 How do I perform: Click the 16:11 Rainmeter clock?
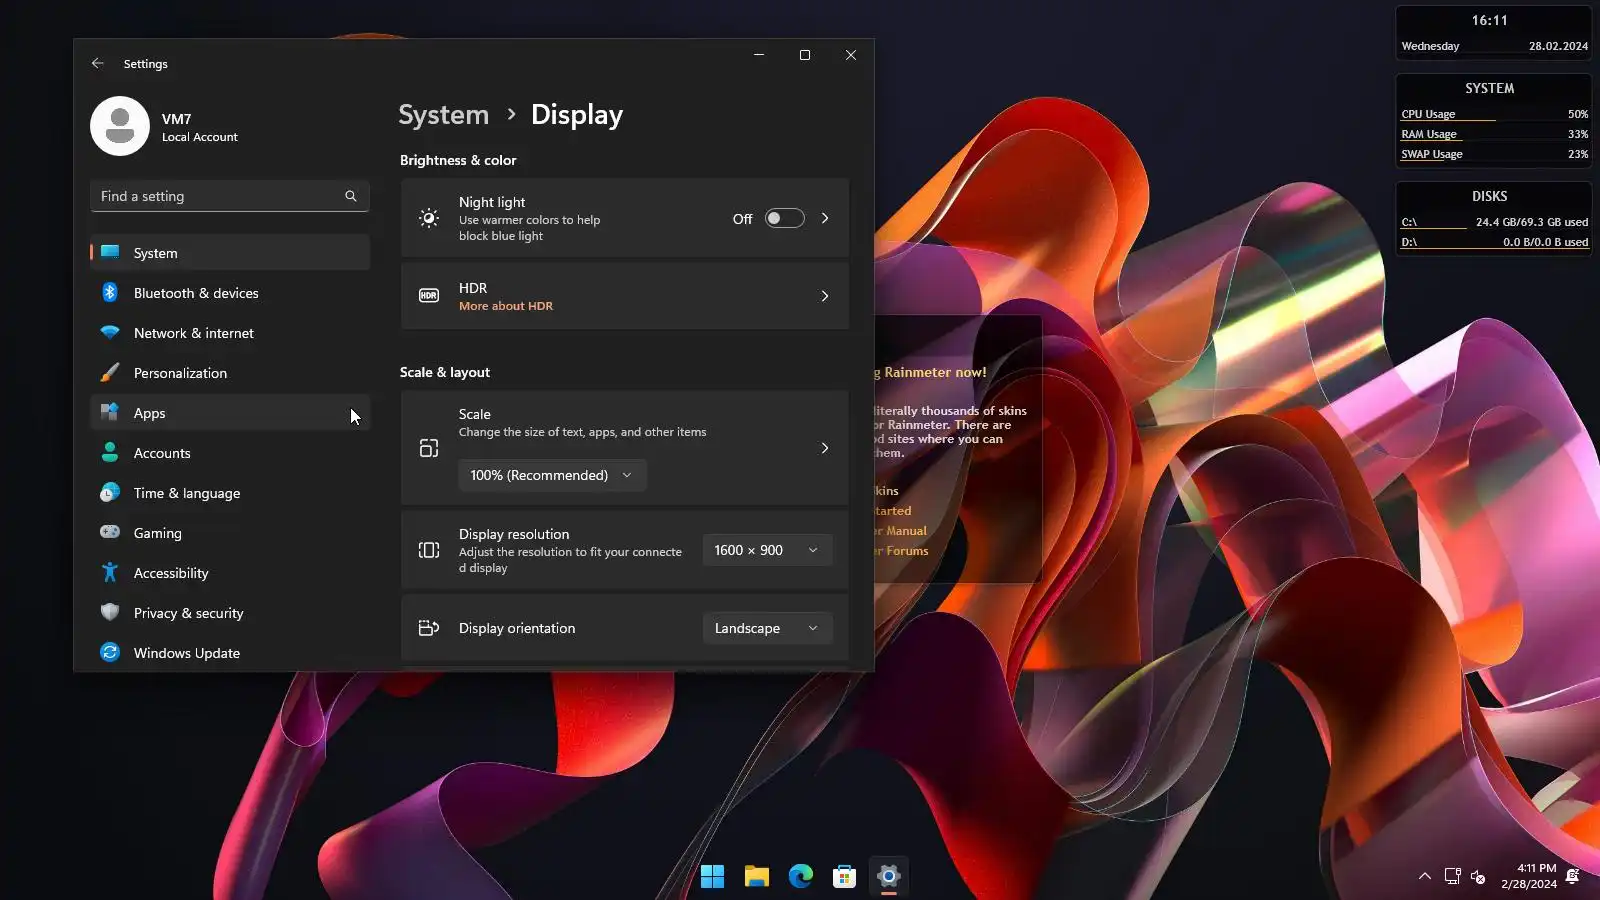(1489, 20)
